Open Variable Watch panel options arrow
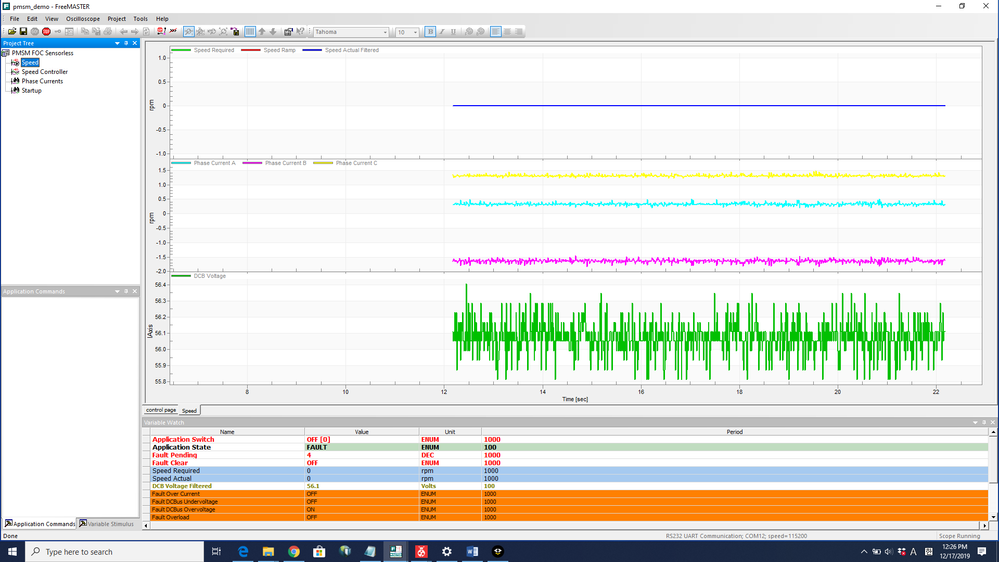This screenshot has width=999, height=562. click(x=975, y=422)
